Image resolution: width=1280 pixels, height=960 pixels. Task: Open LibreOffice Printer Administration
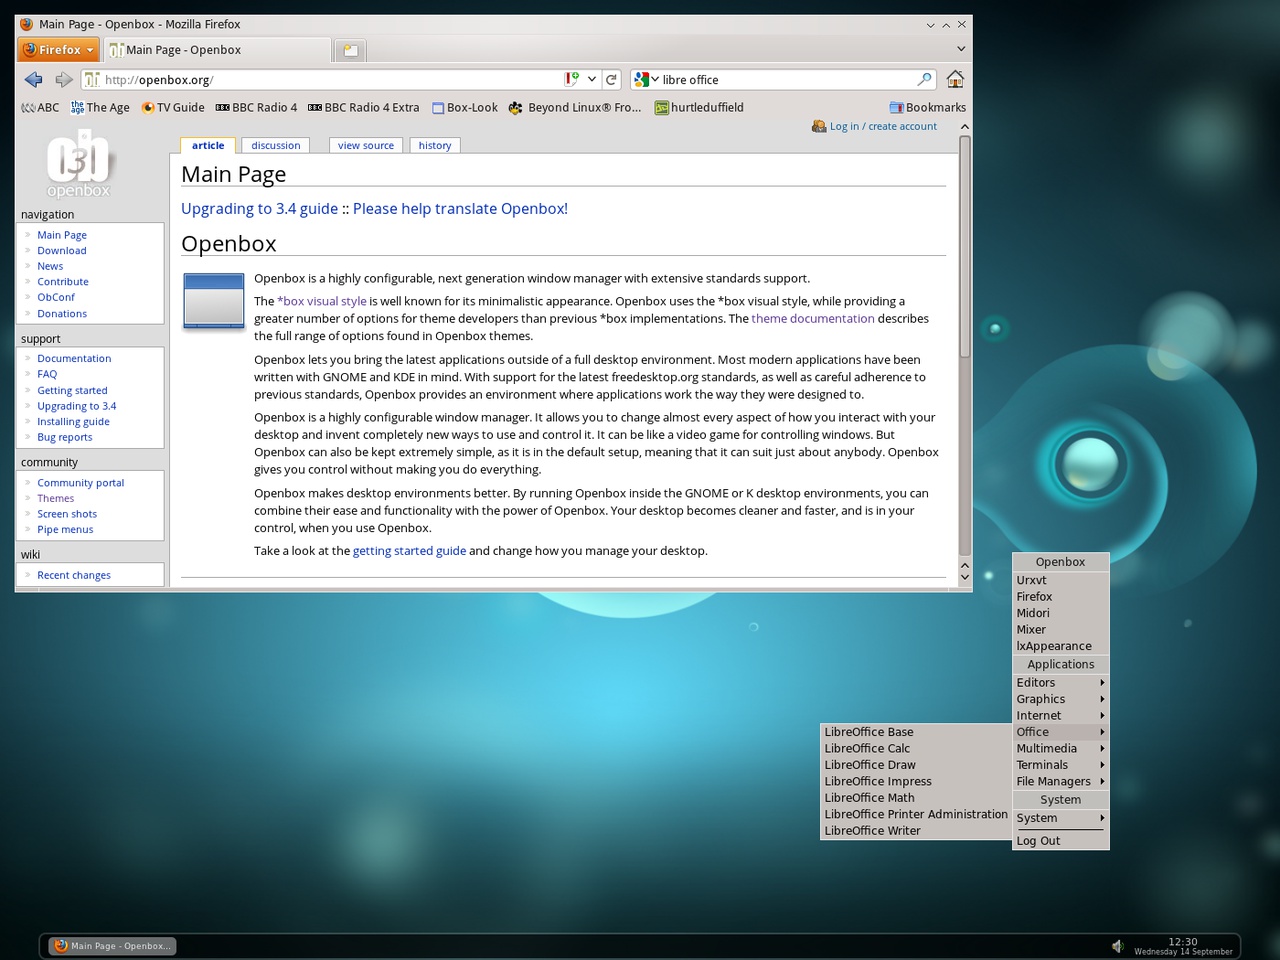[x=916, y=815]
